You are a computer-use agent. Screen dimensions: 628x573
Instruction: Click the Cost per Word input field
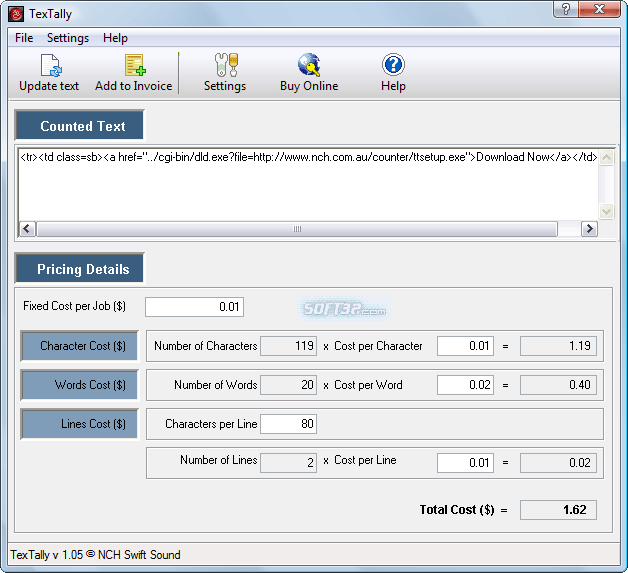[465, 385]
